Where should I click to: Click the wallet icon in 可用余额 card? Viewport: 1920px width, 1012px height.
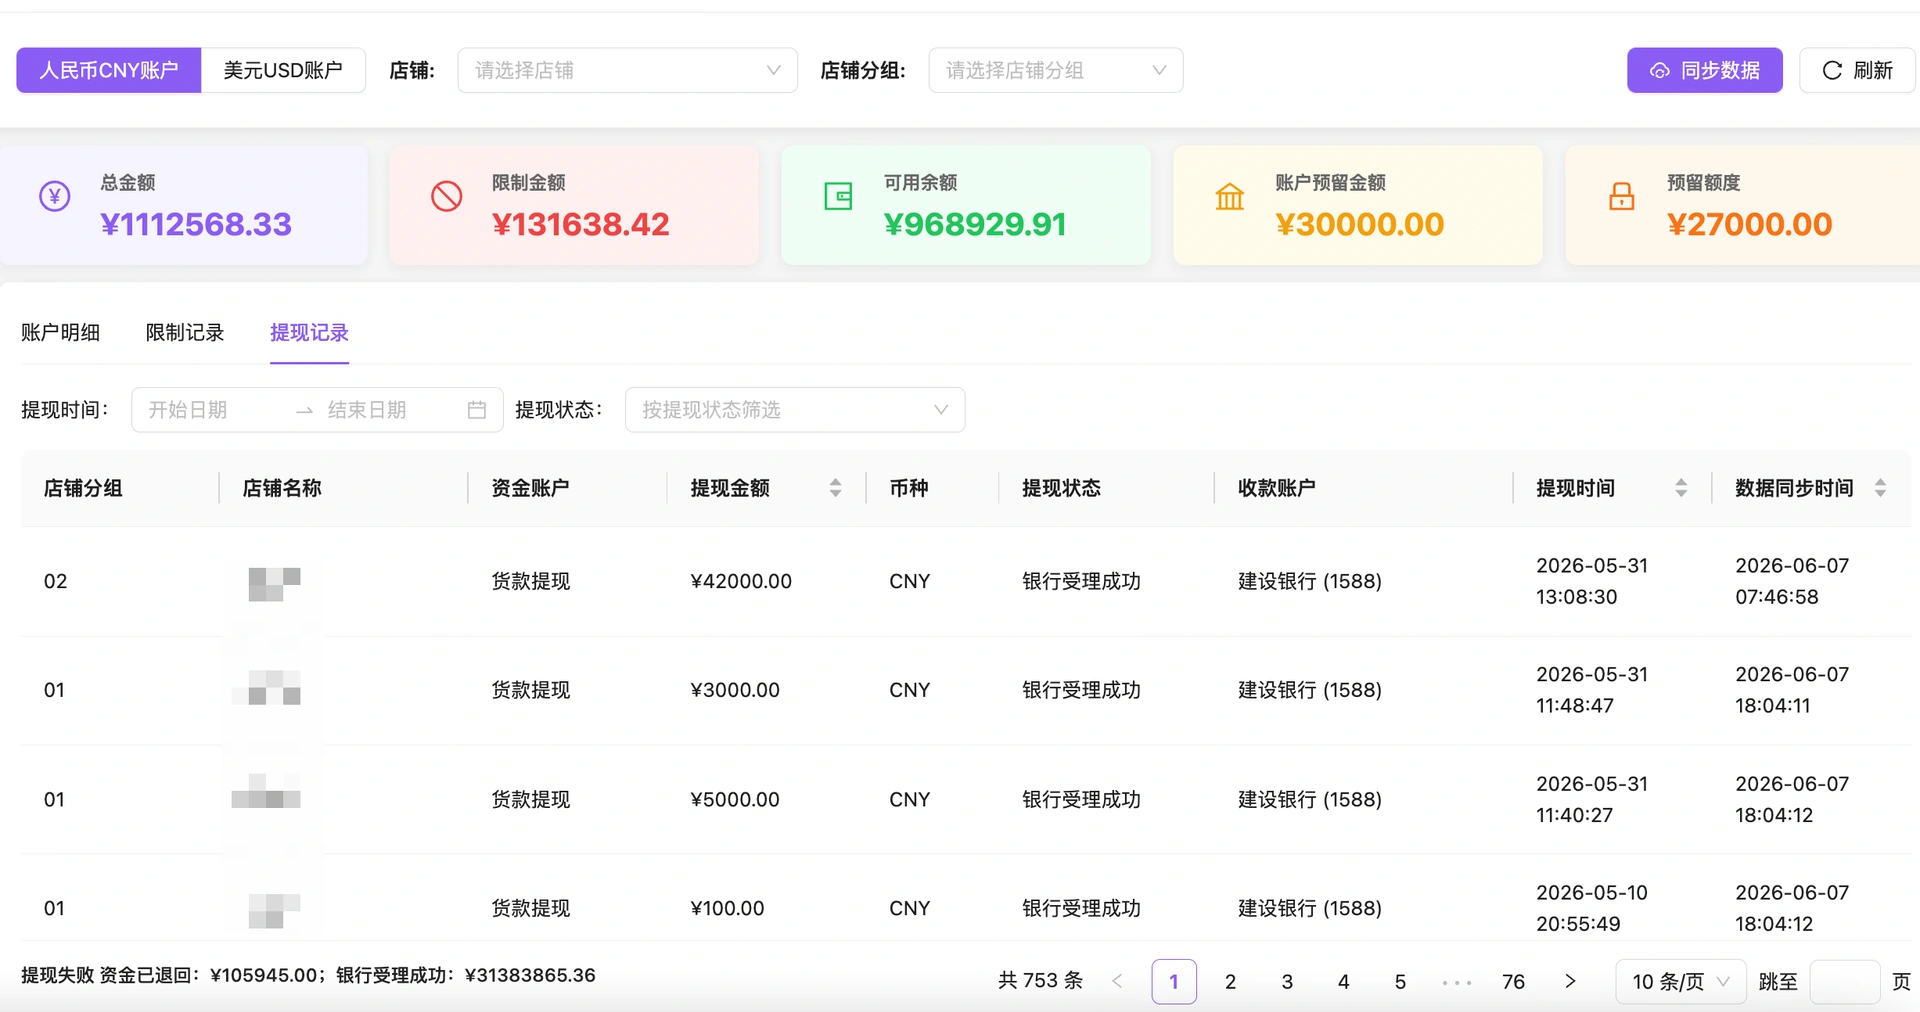point(838,196)
